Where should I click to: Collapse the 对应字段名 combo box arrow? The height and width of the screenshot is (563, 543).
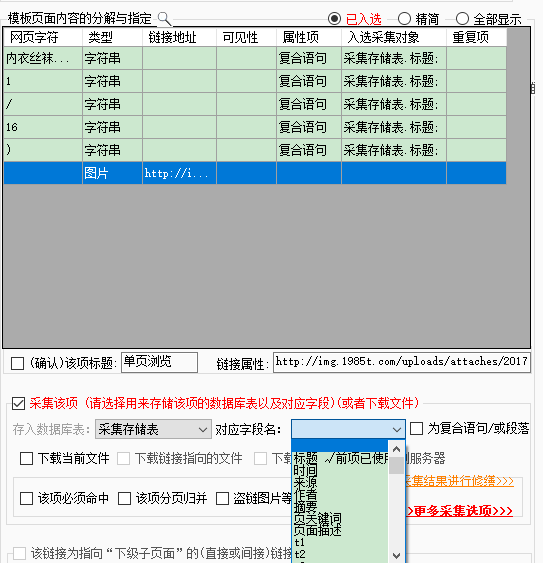pyautogui.click(x=396, y=429)
